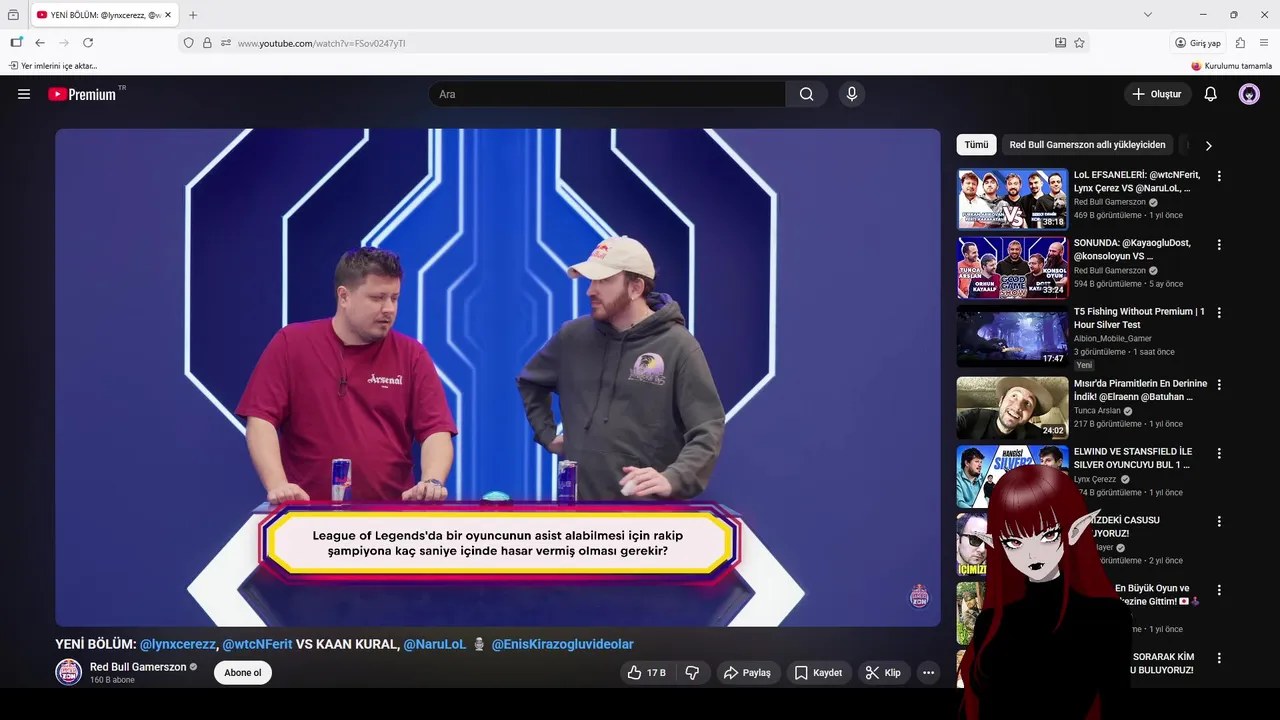Open the notifications bell
1280x720 pixels.
pos(1210,94)
